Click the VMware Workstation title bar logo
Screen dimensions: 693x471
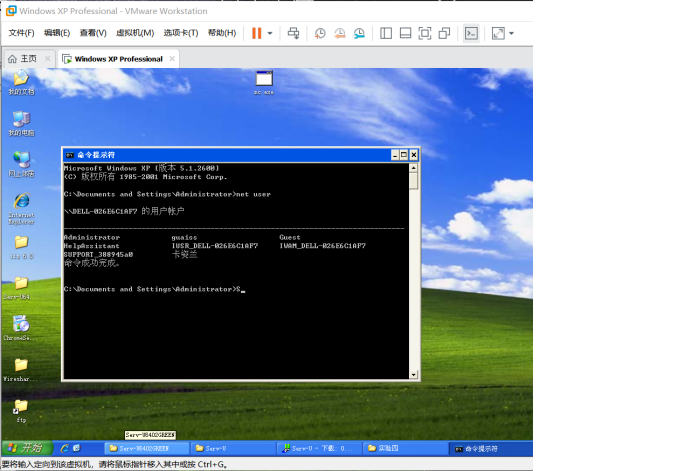11,11
